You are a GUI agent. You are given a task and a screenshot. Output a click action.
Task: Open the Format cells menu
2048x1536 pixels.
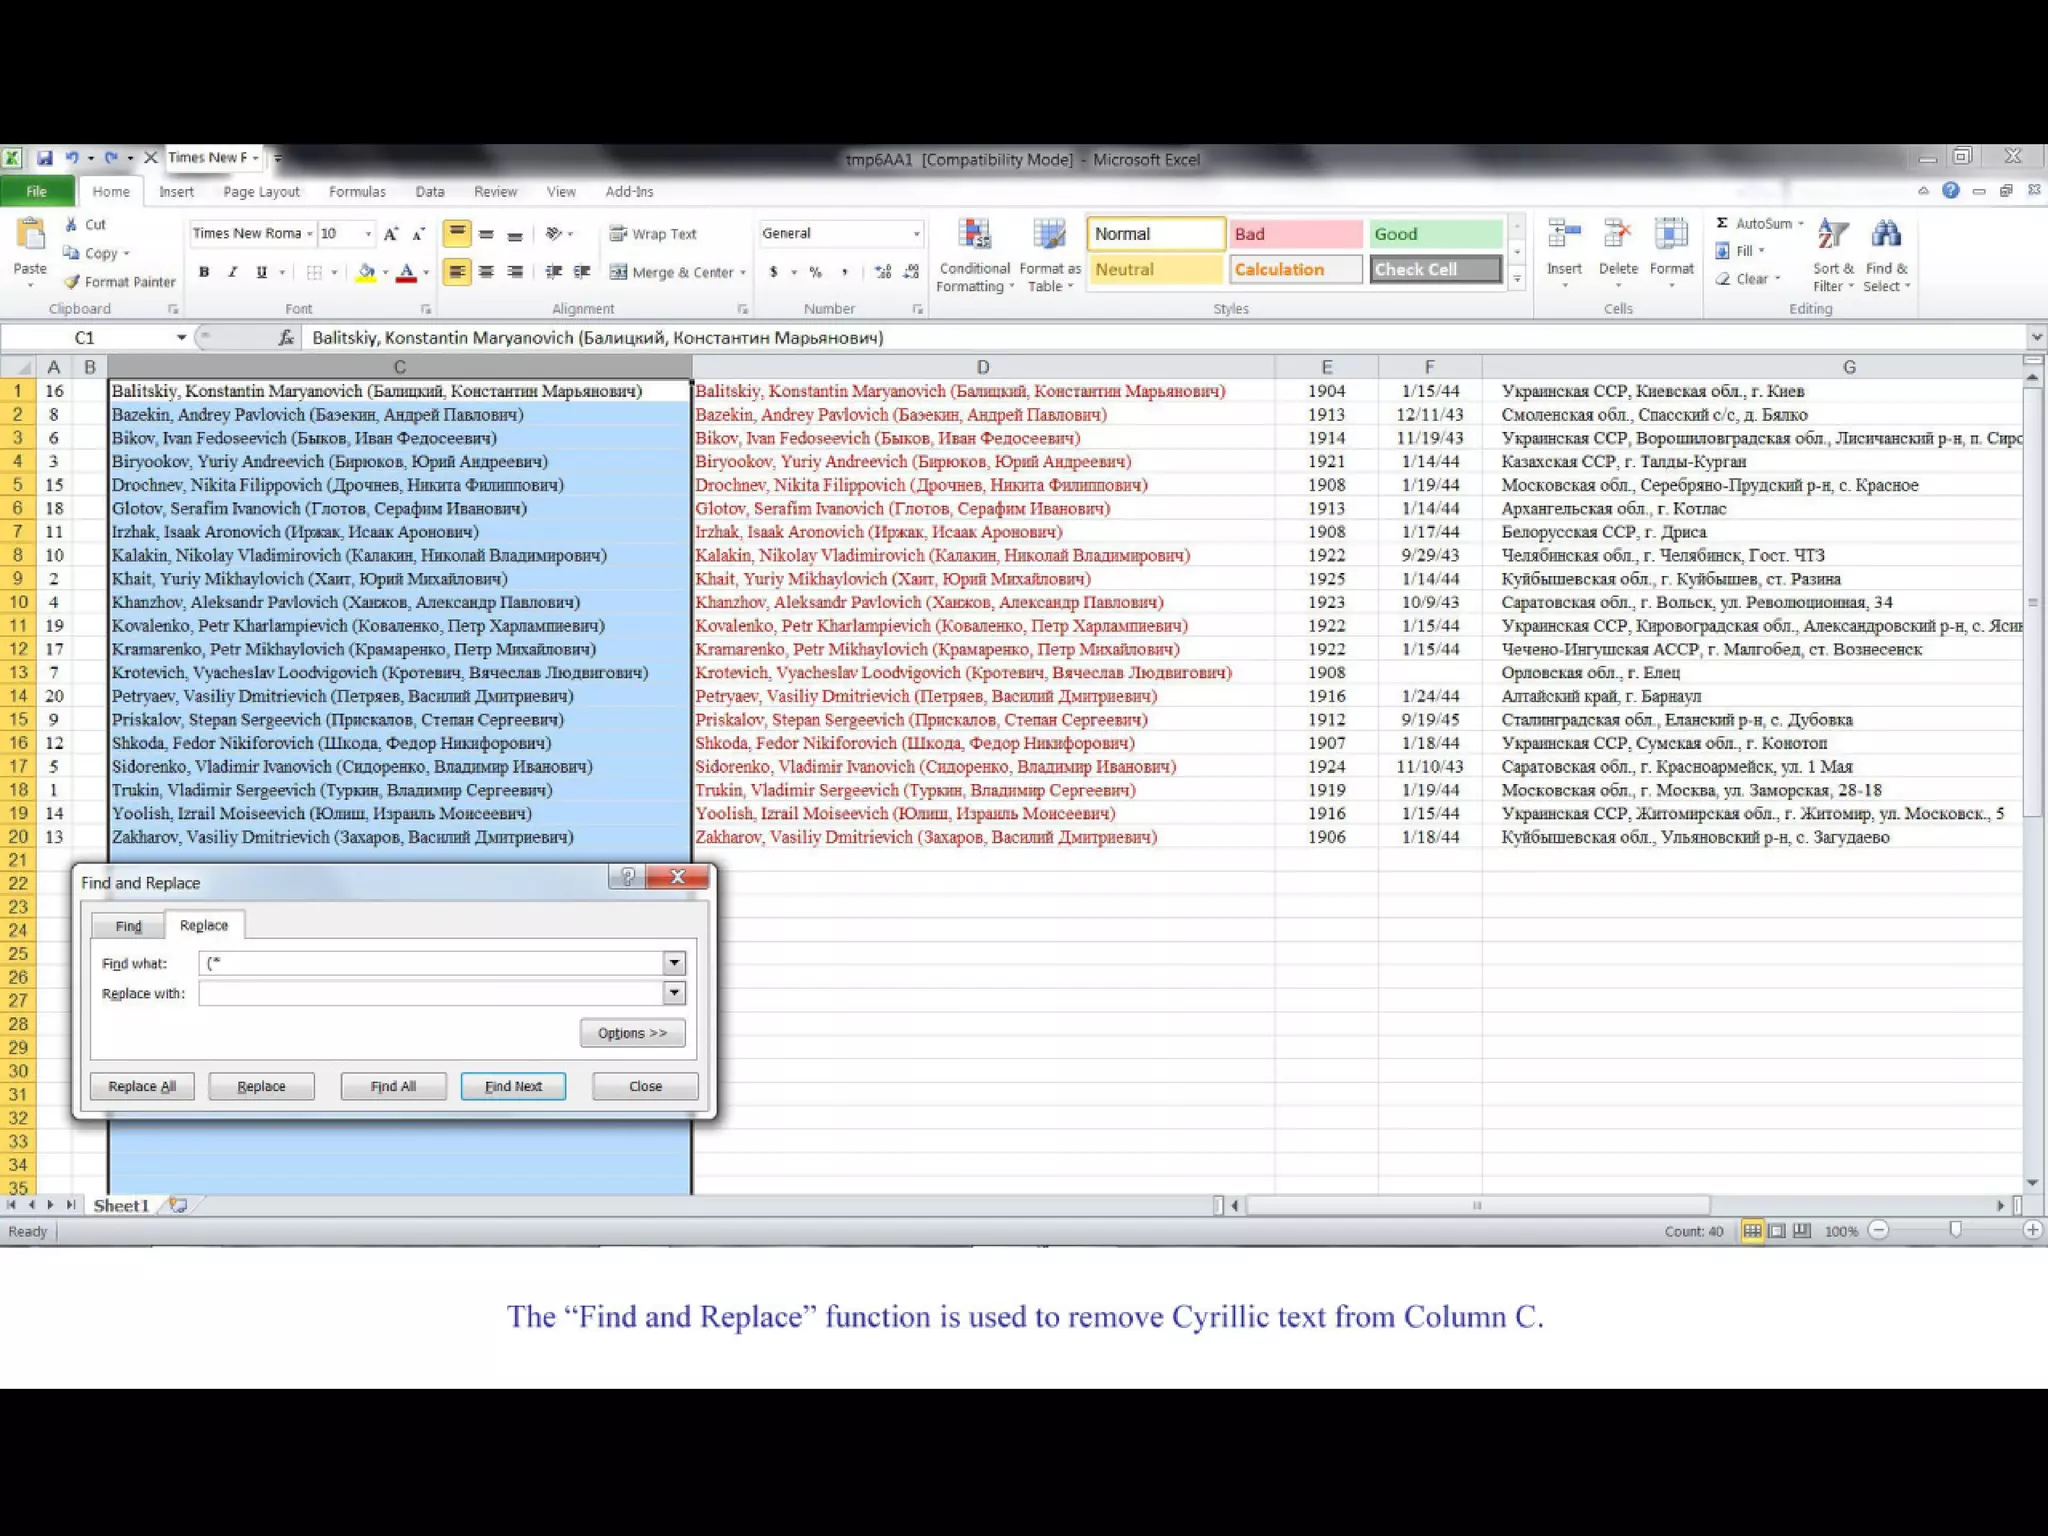point(1671,254)
